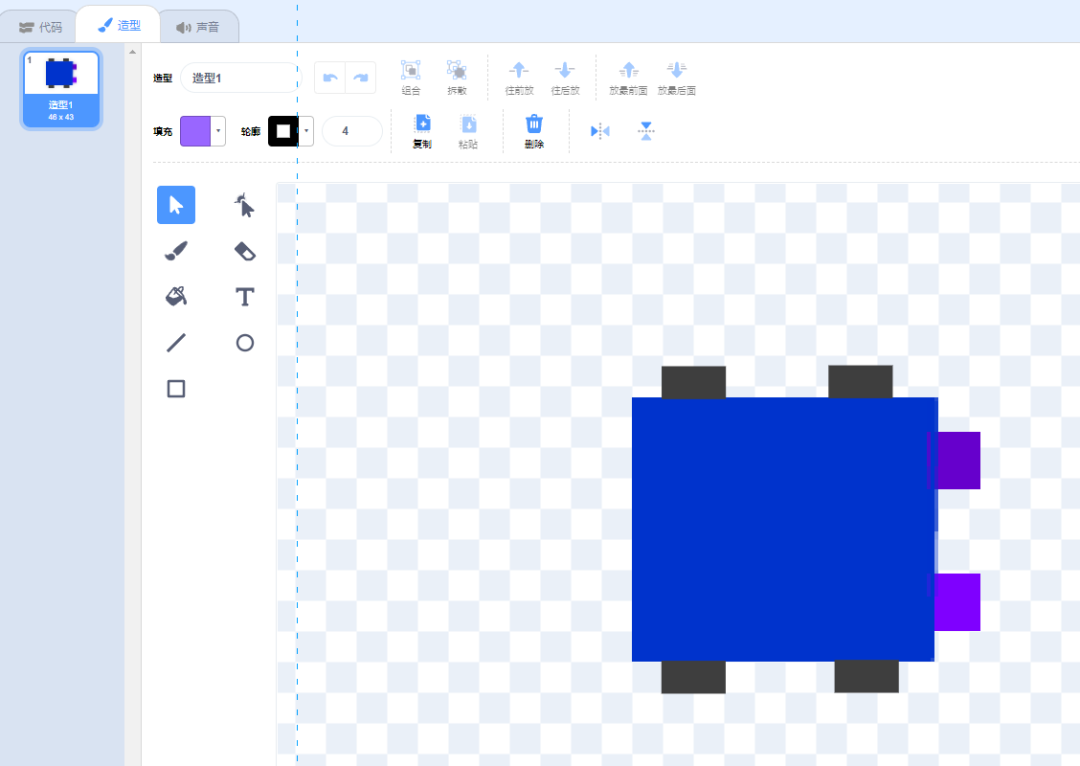Viewport: 1080px width, 766px height.
Task: Click the flip horizontal icon
Action: pyautogui.click(x=600, y=131)
